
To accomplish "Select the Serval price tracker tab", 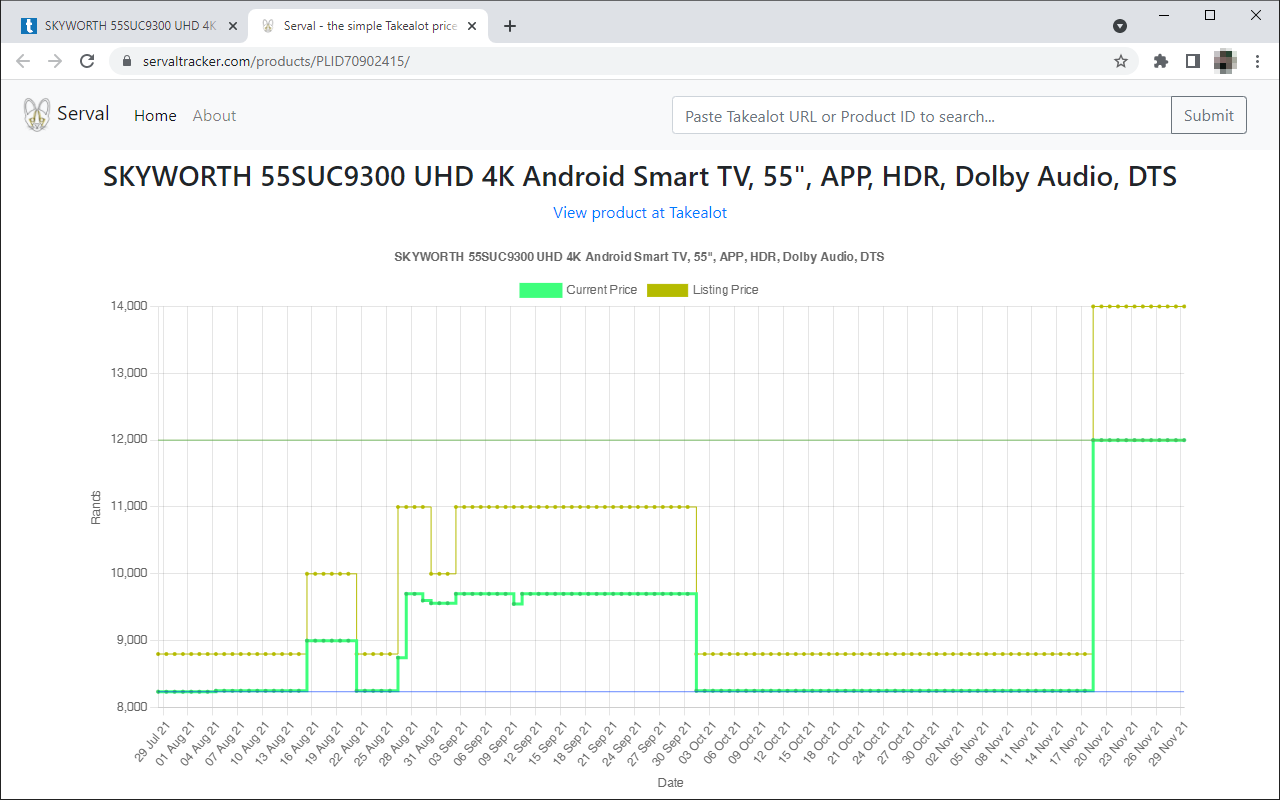I will tap(369, 26).
